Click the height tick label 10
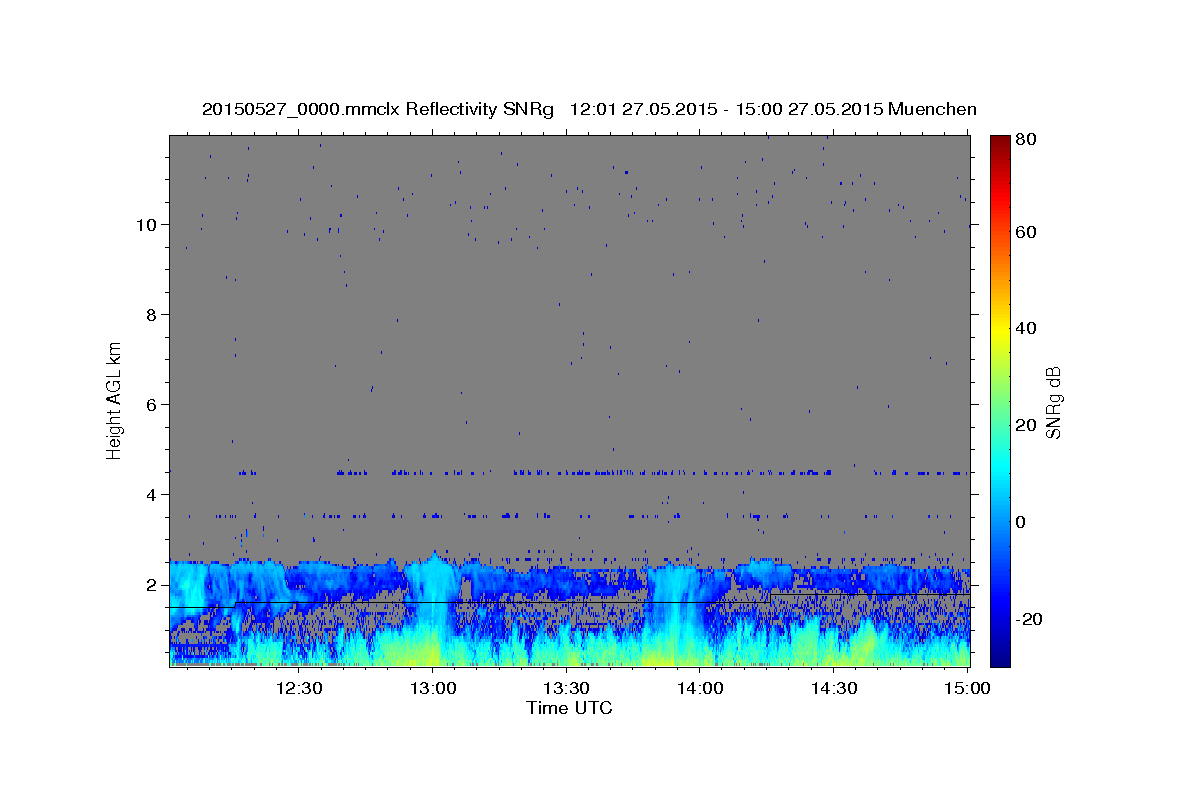 click(145, 225)
